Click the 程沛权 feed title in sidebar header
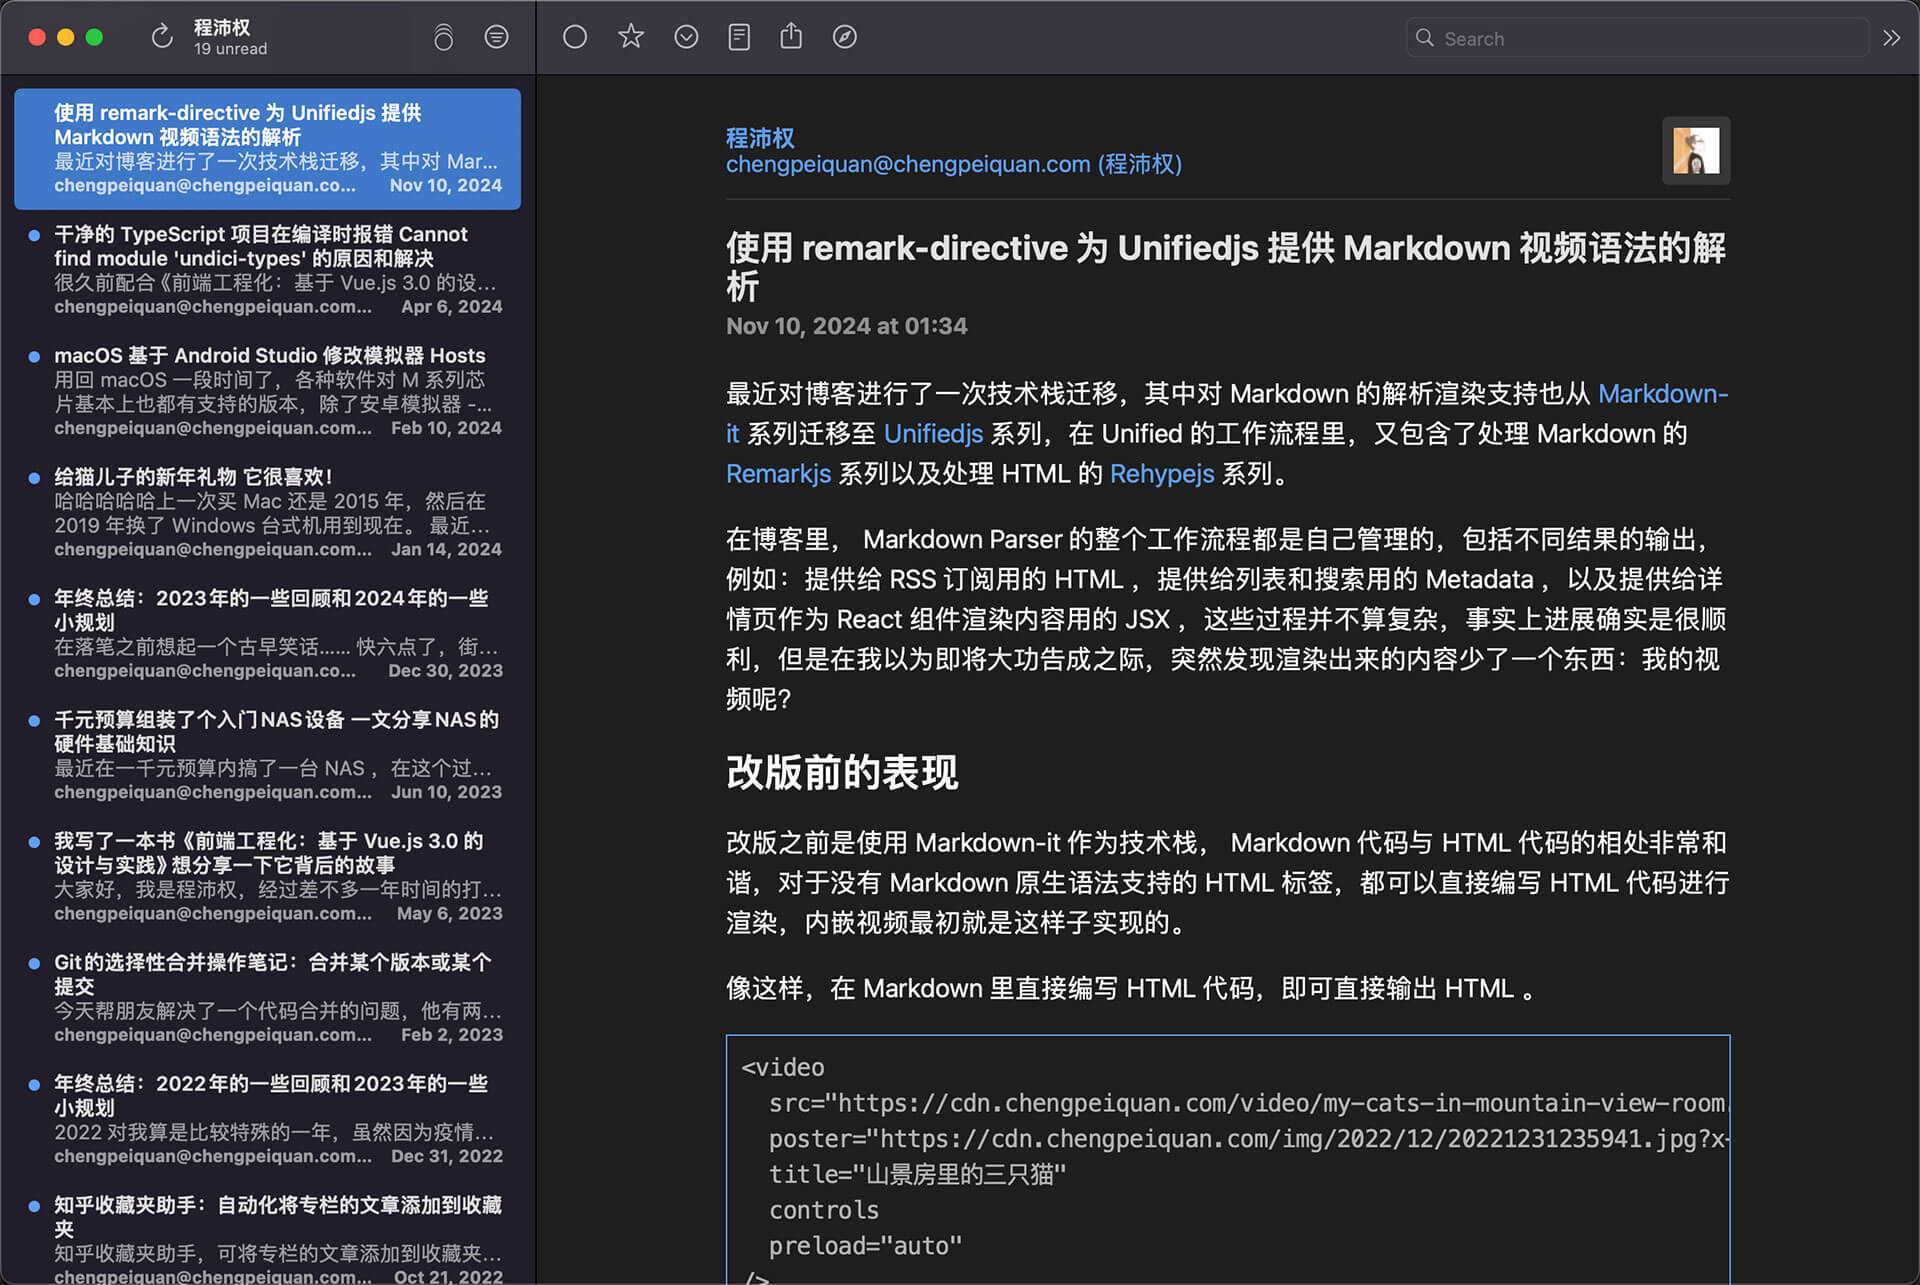This screenshot has height=1285, width=1920. pos(222,27)
